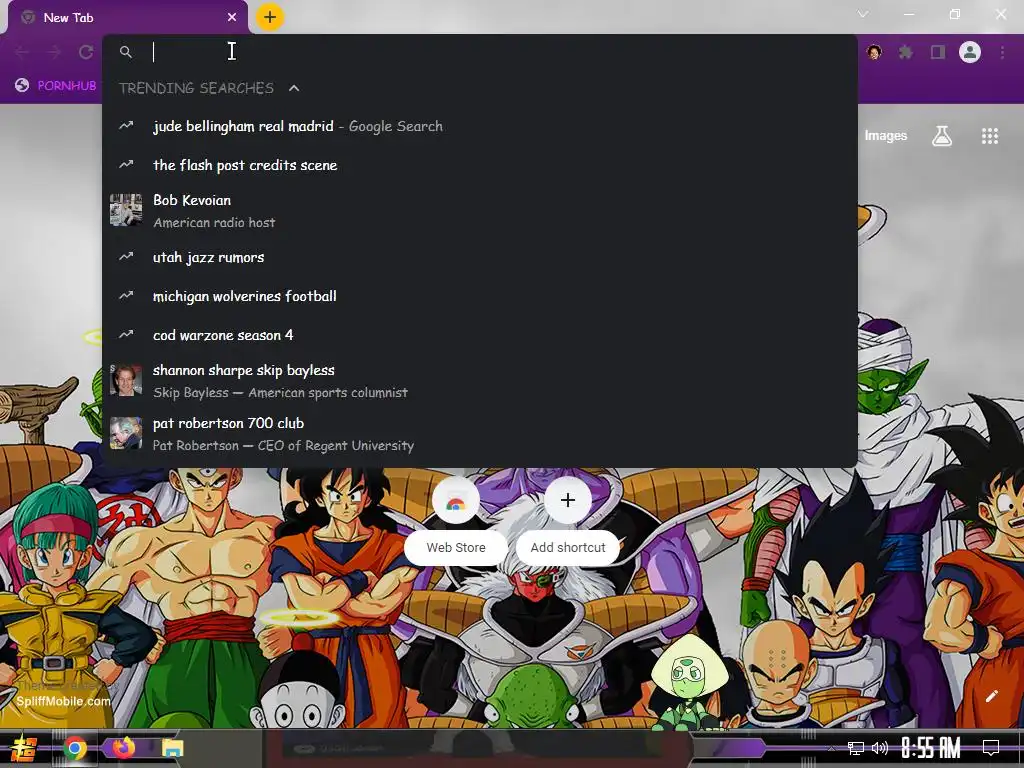Viewport: 1024px width, 768px height.
Task: Toggle the side panel icon
Action: pyautogui.click(x=938, y=52)
